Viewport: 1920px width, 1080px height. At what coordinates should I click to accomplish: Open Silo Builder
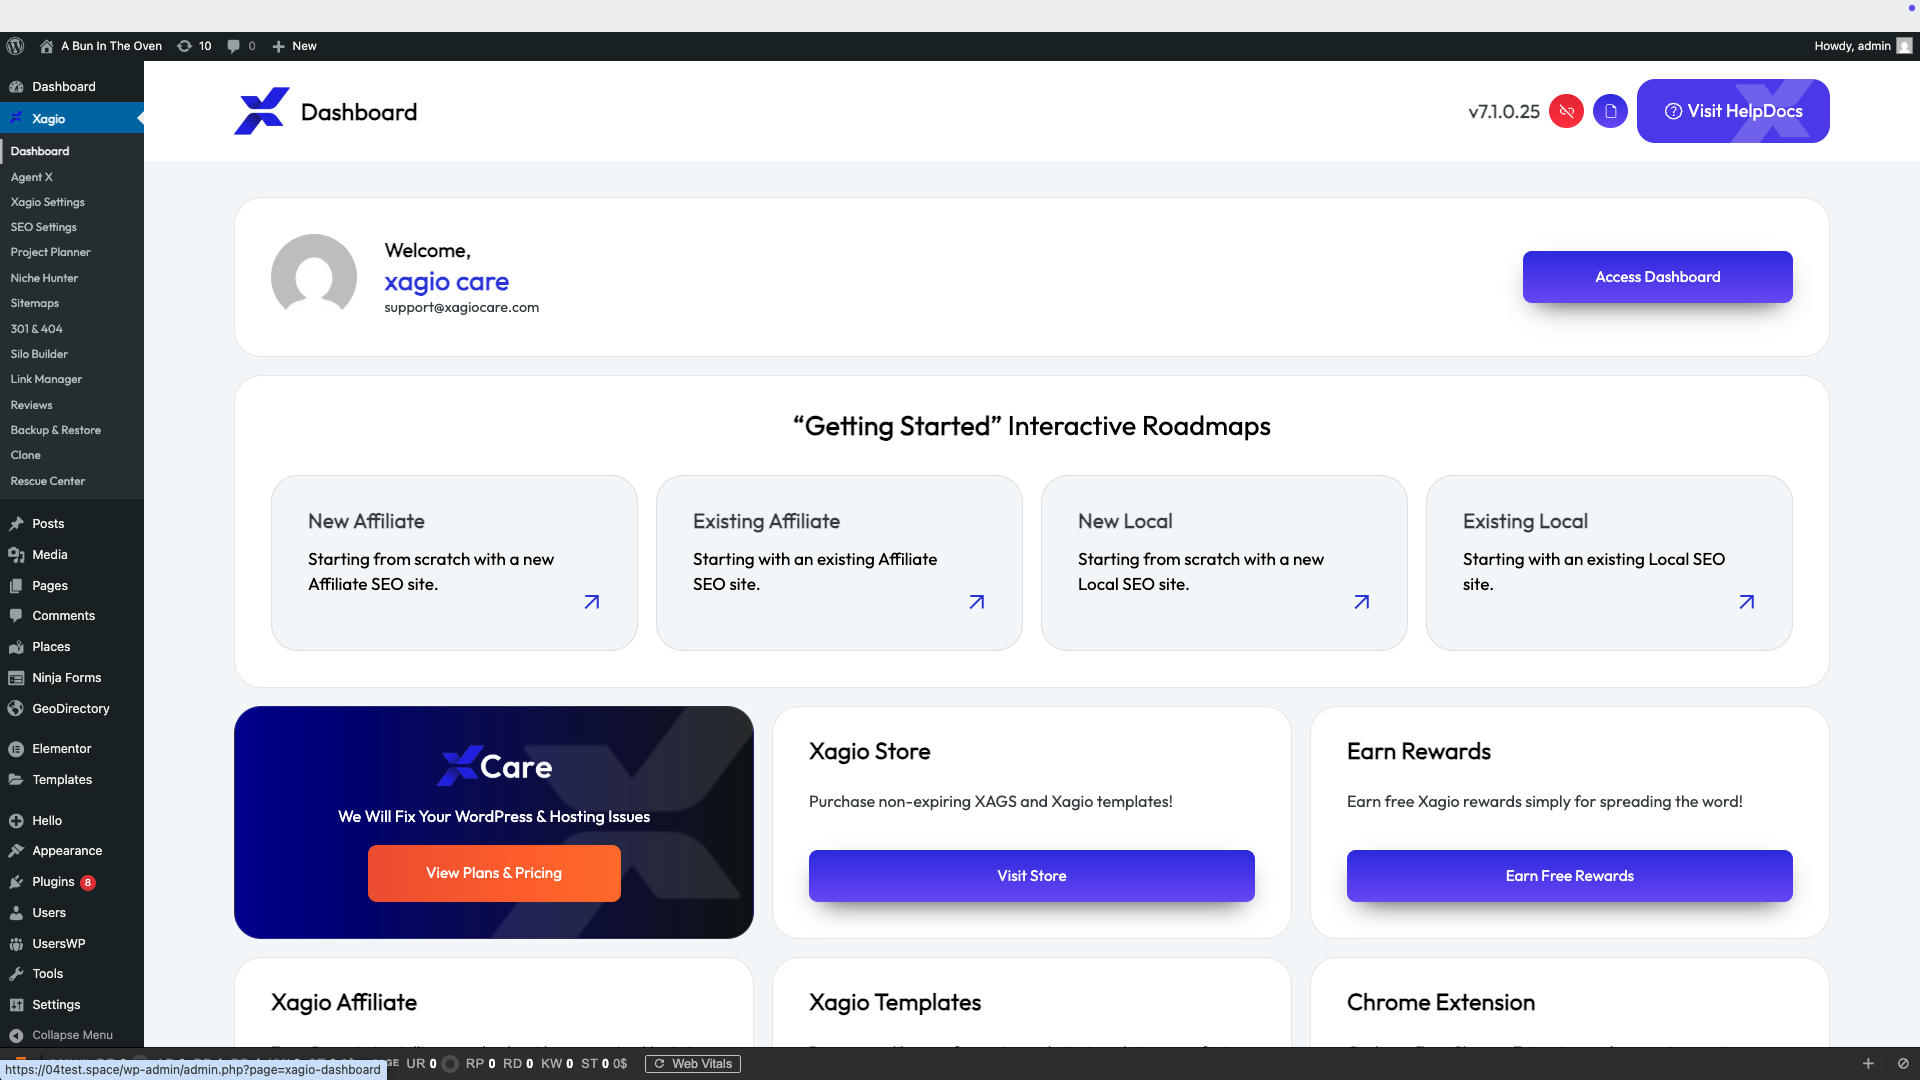(x=39, y=354)
